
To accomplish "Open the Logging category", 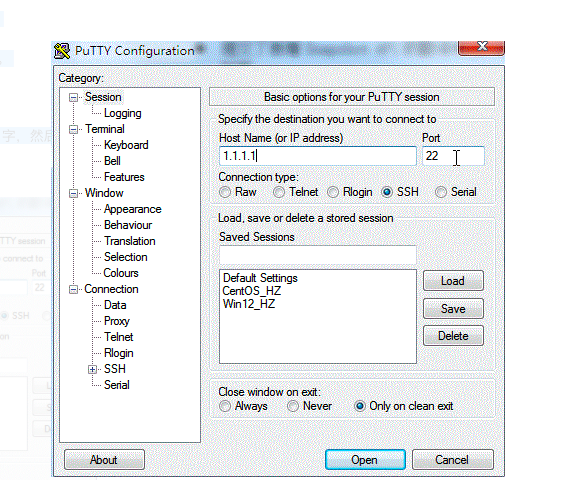I will pyautogui.click(x=123, y=113).
